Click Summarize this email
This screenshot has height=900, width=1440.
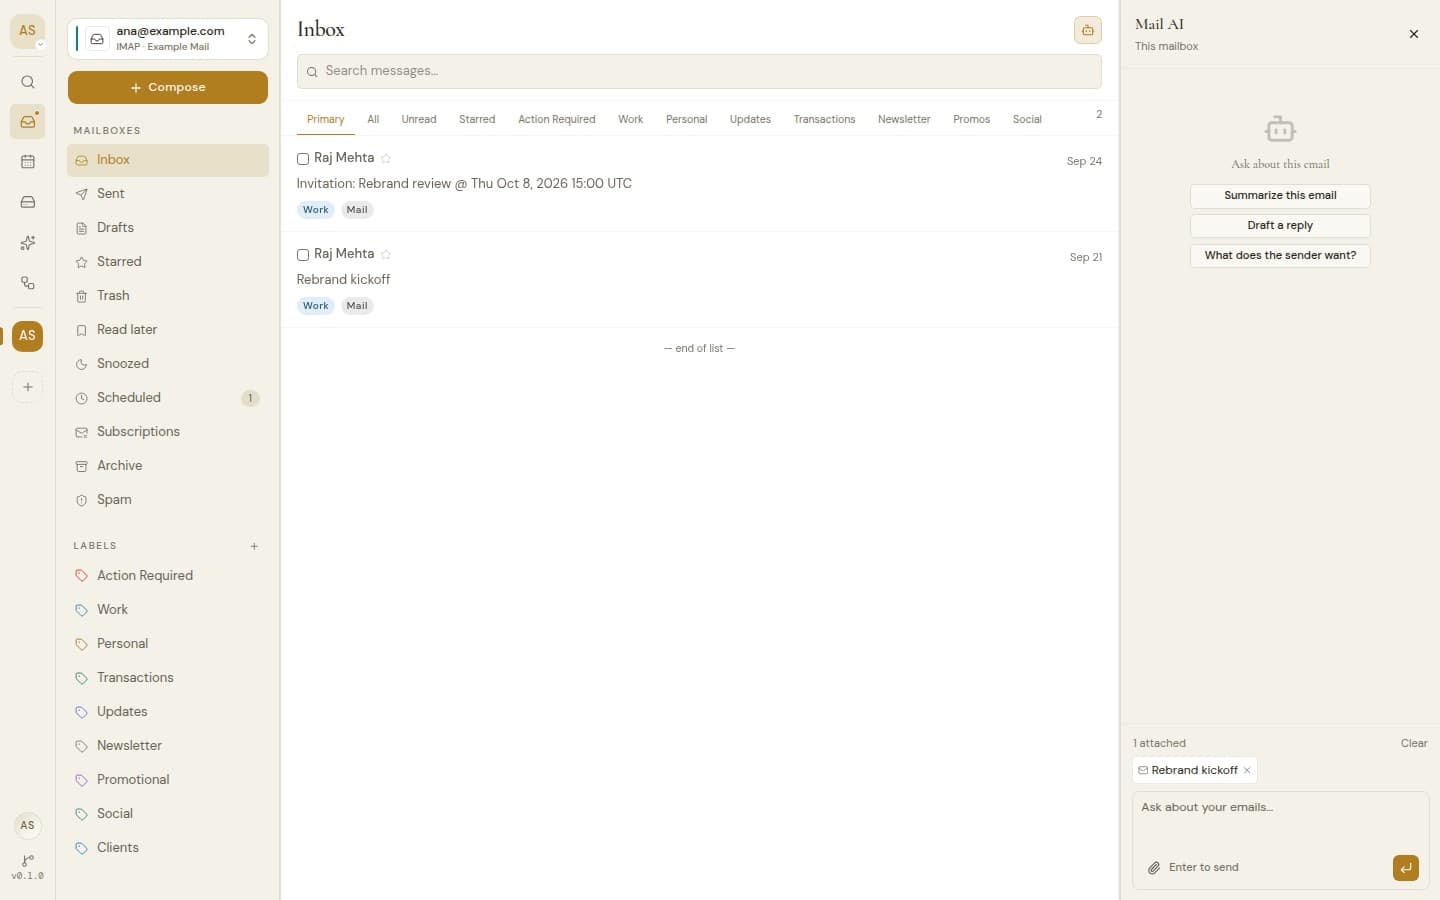1280,195
